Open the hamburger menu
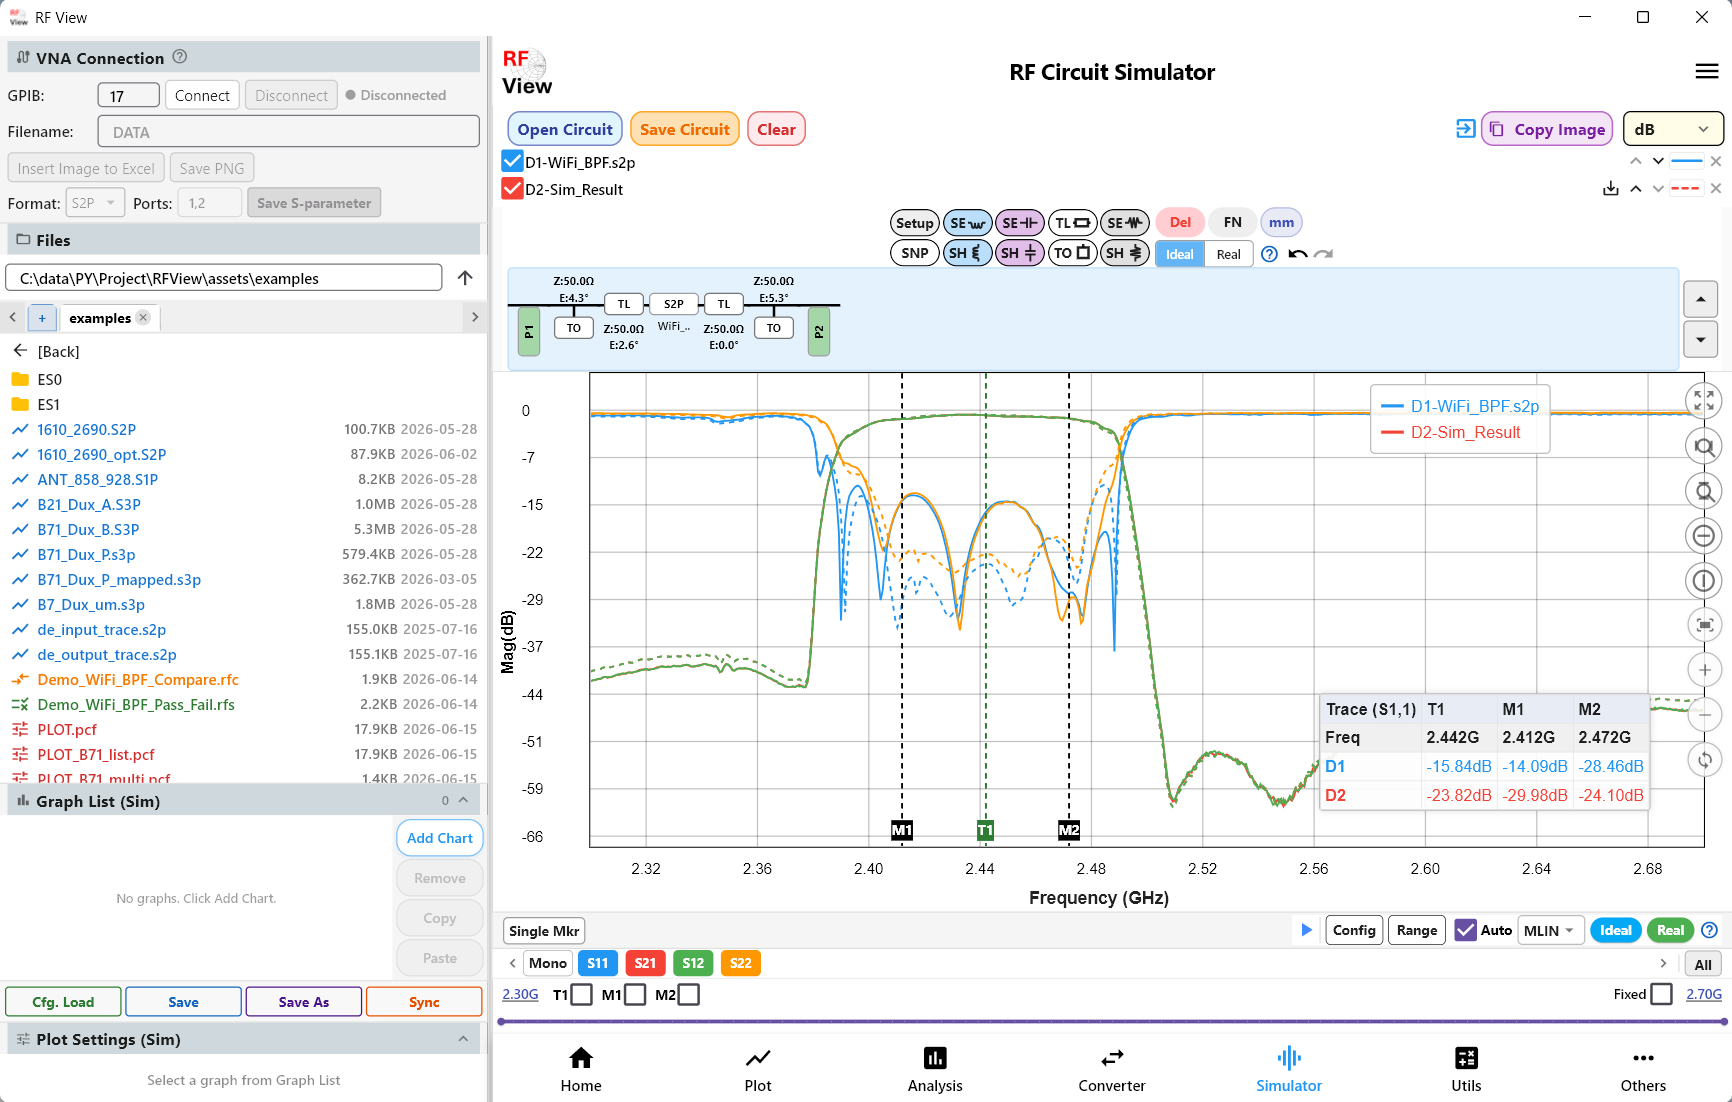Screen dimensions: 1732x1102 (1707, 71)
